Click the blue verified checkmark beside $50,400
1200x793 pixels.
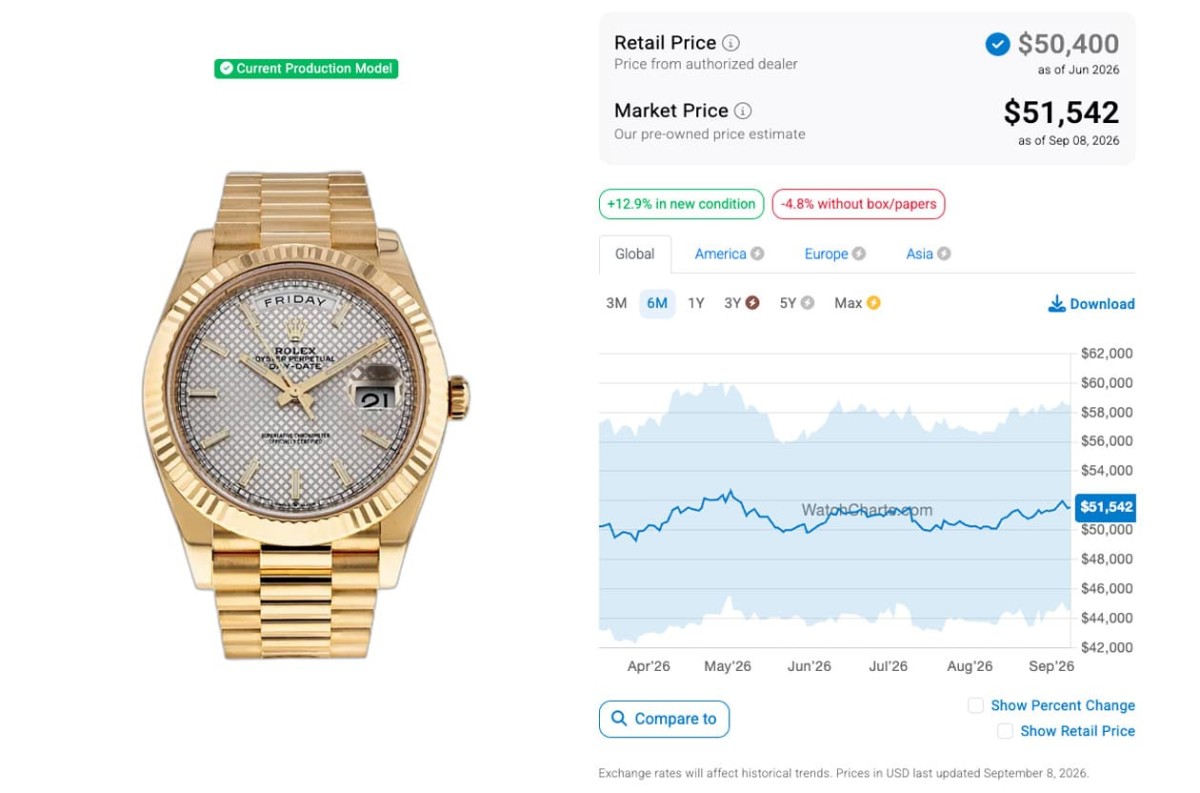pyautogui.click(x=997, y=44)
